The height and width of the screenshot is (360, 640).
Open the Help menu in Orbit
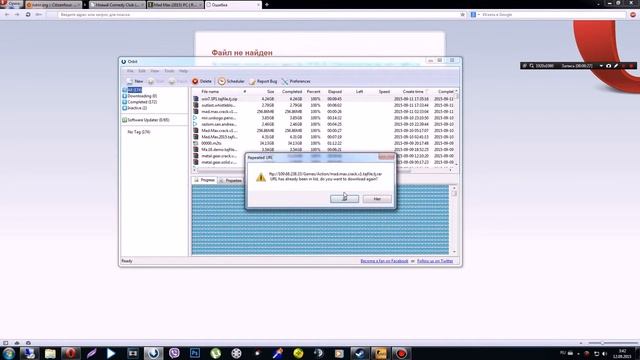[183, 71]
